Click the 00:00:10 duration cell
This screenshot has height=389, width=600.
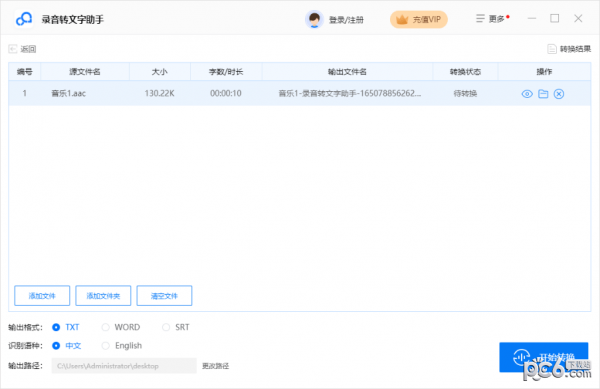[226, 93]
